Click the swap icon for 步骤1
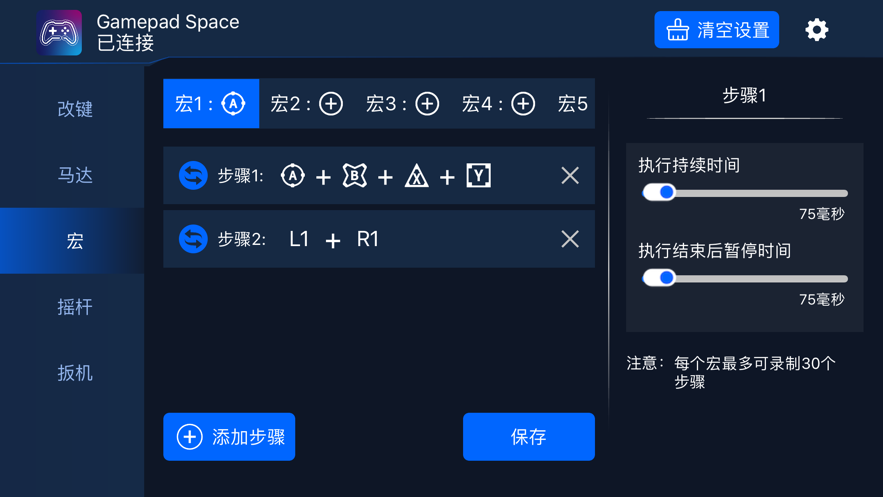Viewport: 883px width, 497px height. click(193, 176)
